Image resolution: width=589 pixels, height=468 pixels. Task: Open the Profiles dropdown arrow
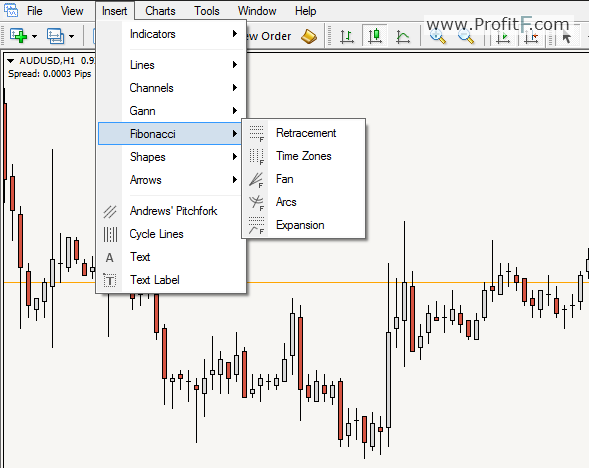coord(71,36)
